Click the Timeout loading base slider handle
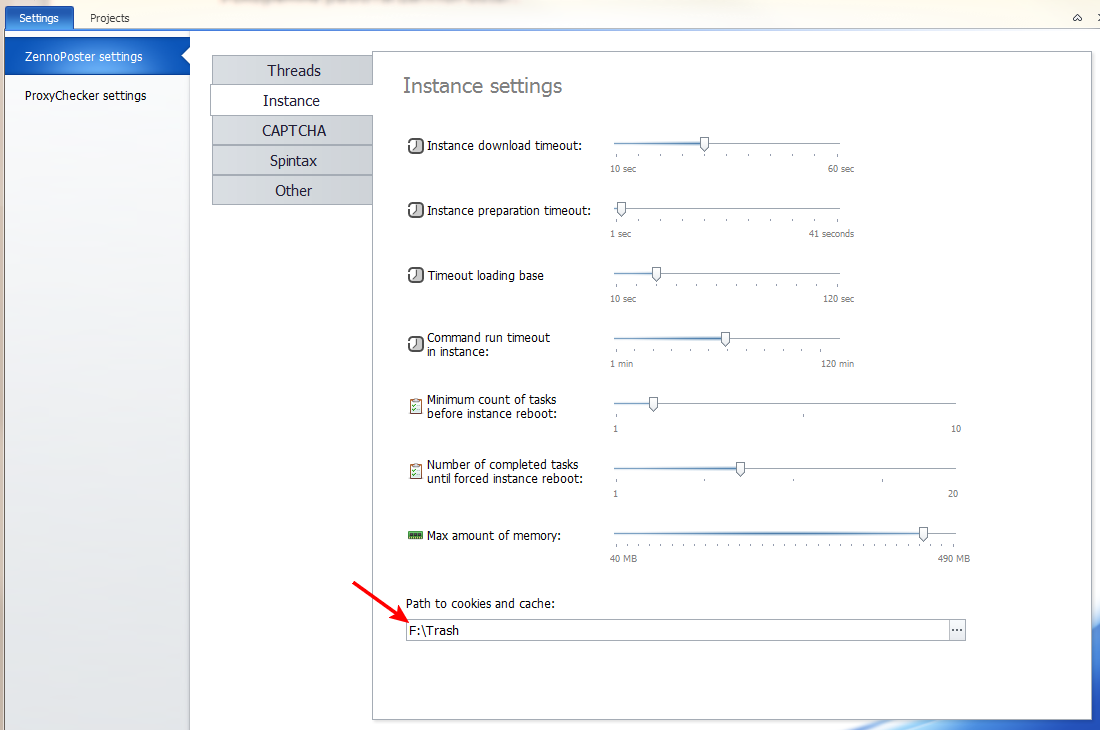The height and width of the screenshot is (730, 1100). [x=656, y=274]
